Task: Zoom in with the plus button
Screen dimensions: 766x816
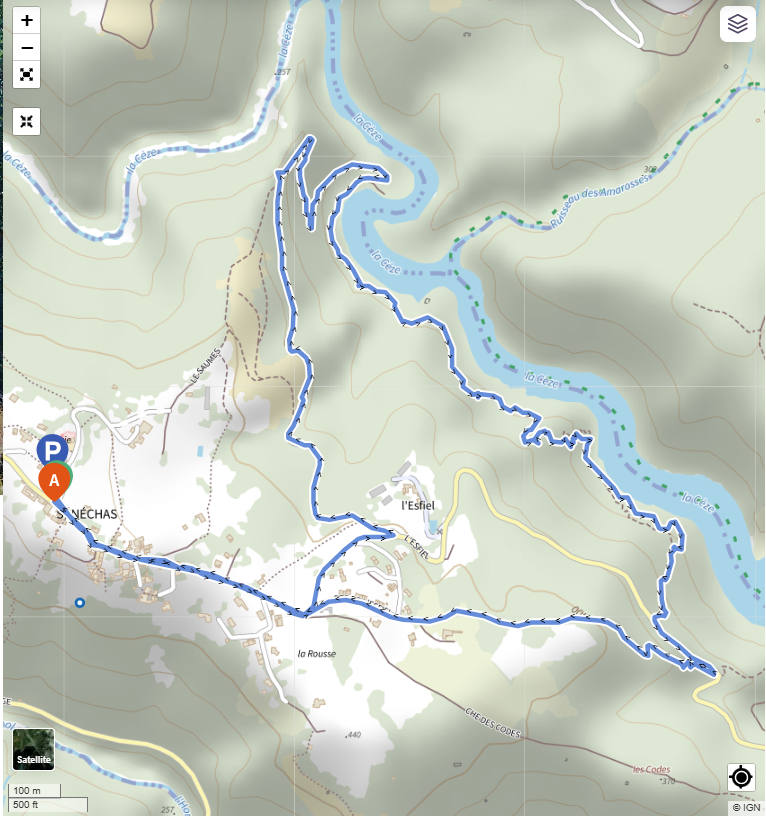Action: (x=27, y=20)
